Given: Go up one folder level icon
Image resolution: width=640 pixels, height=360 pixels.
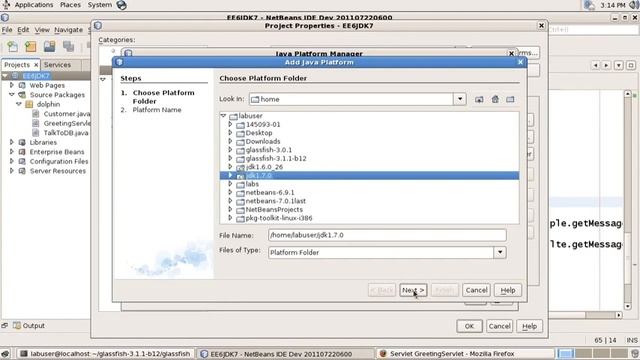Looking at the screenshot, I should pyautogui.click(x=479, y=99).
